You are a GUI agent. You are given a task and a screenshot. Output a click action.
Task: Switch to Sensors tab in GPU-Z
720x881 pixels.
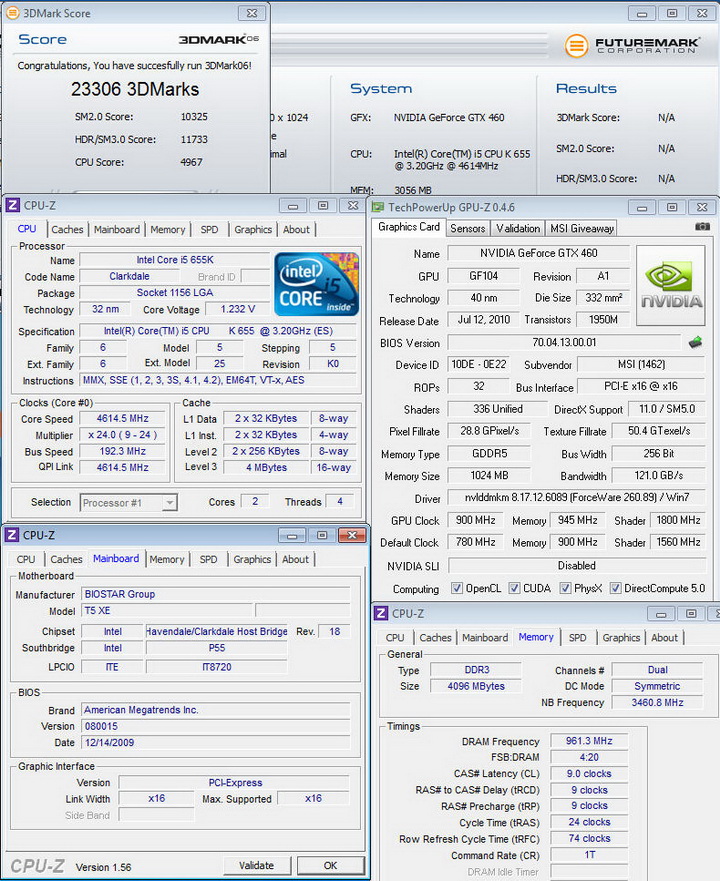pos(468,228)
